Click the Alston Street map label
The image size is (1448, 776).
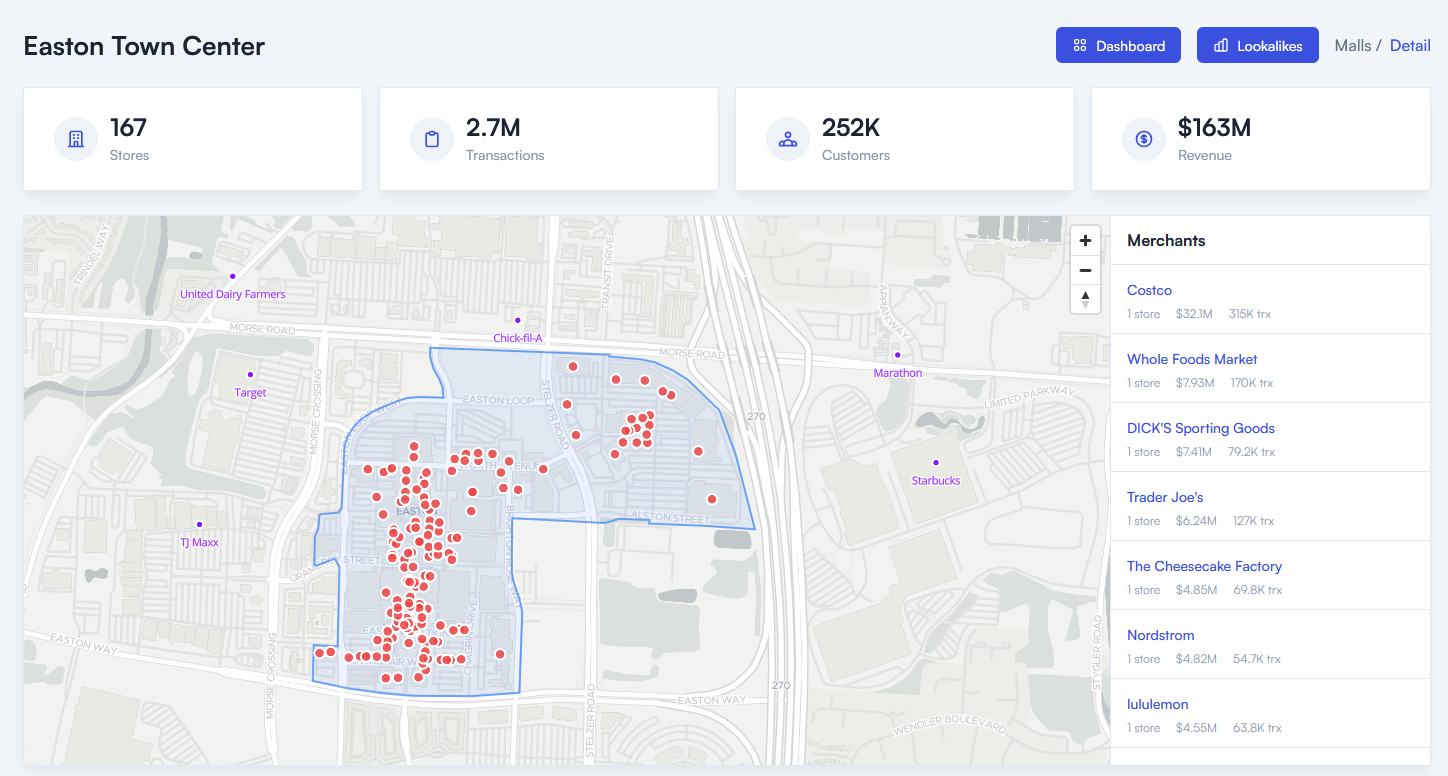click(x=669, y=517)
